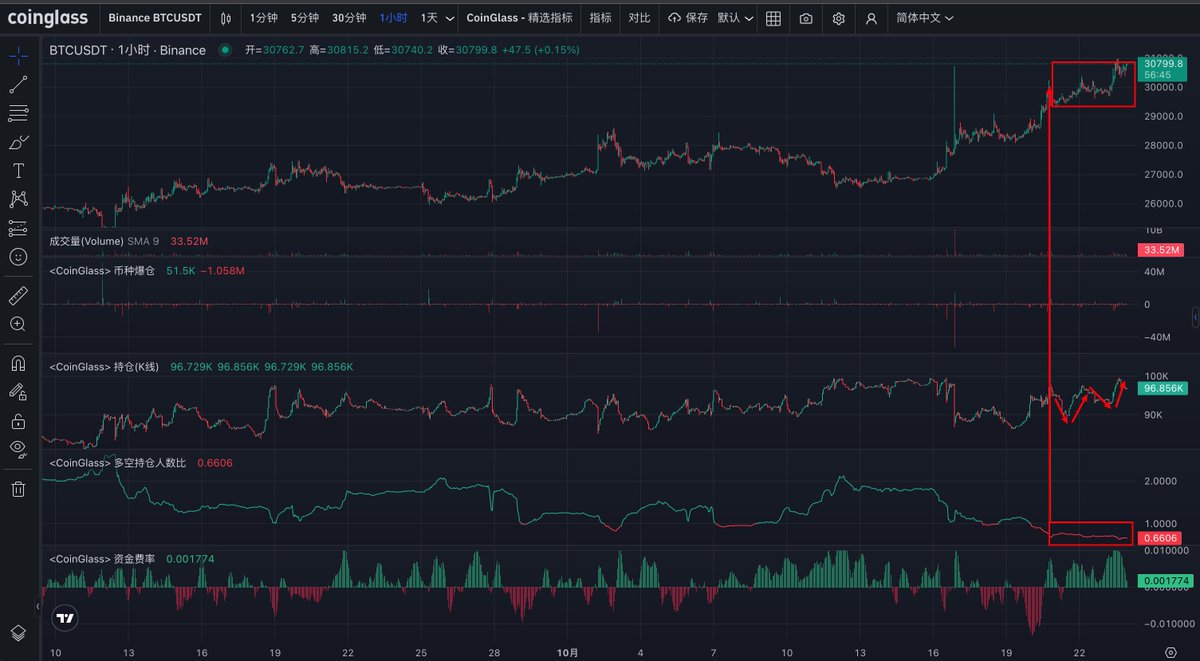Image resolution: width=1200 pixels, height=661 pixels.
Task: Take a chart snapshot with camera icon
Action: tap(806, 18)
